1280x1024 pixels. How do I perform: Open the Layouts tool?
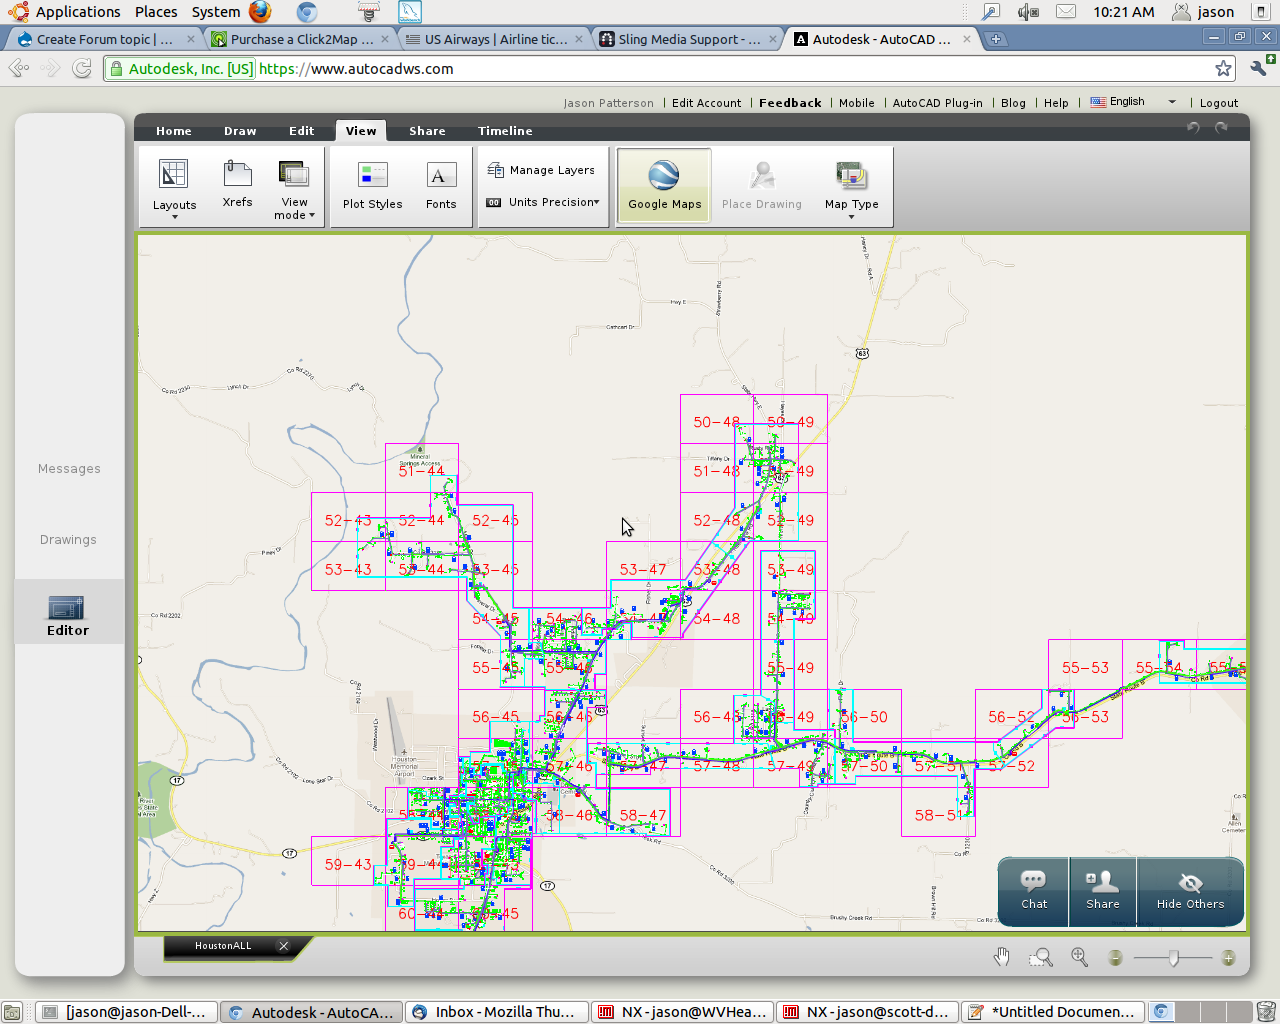coord(174,188)
